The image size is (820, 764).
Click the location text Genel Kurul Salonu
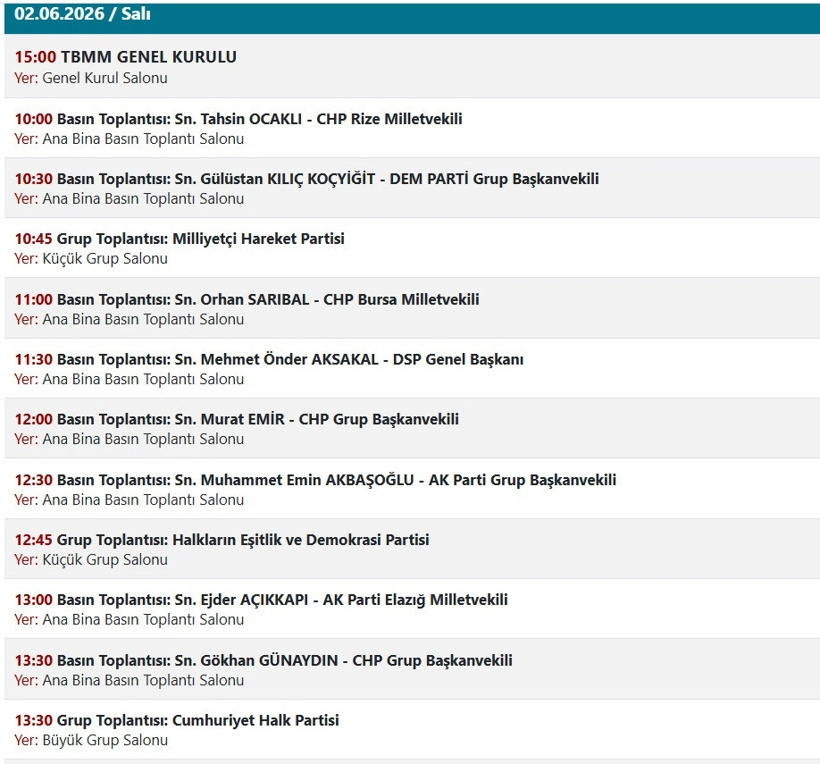tap(105, 78)
